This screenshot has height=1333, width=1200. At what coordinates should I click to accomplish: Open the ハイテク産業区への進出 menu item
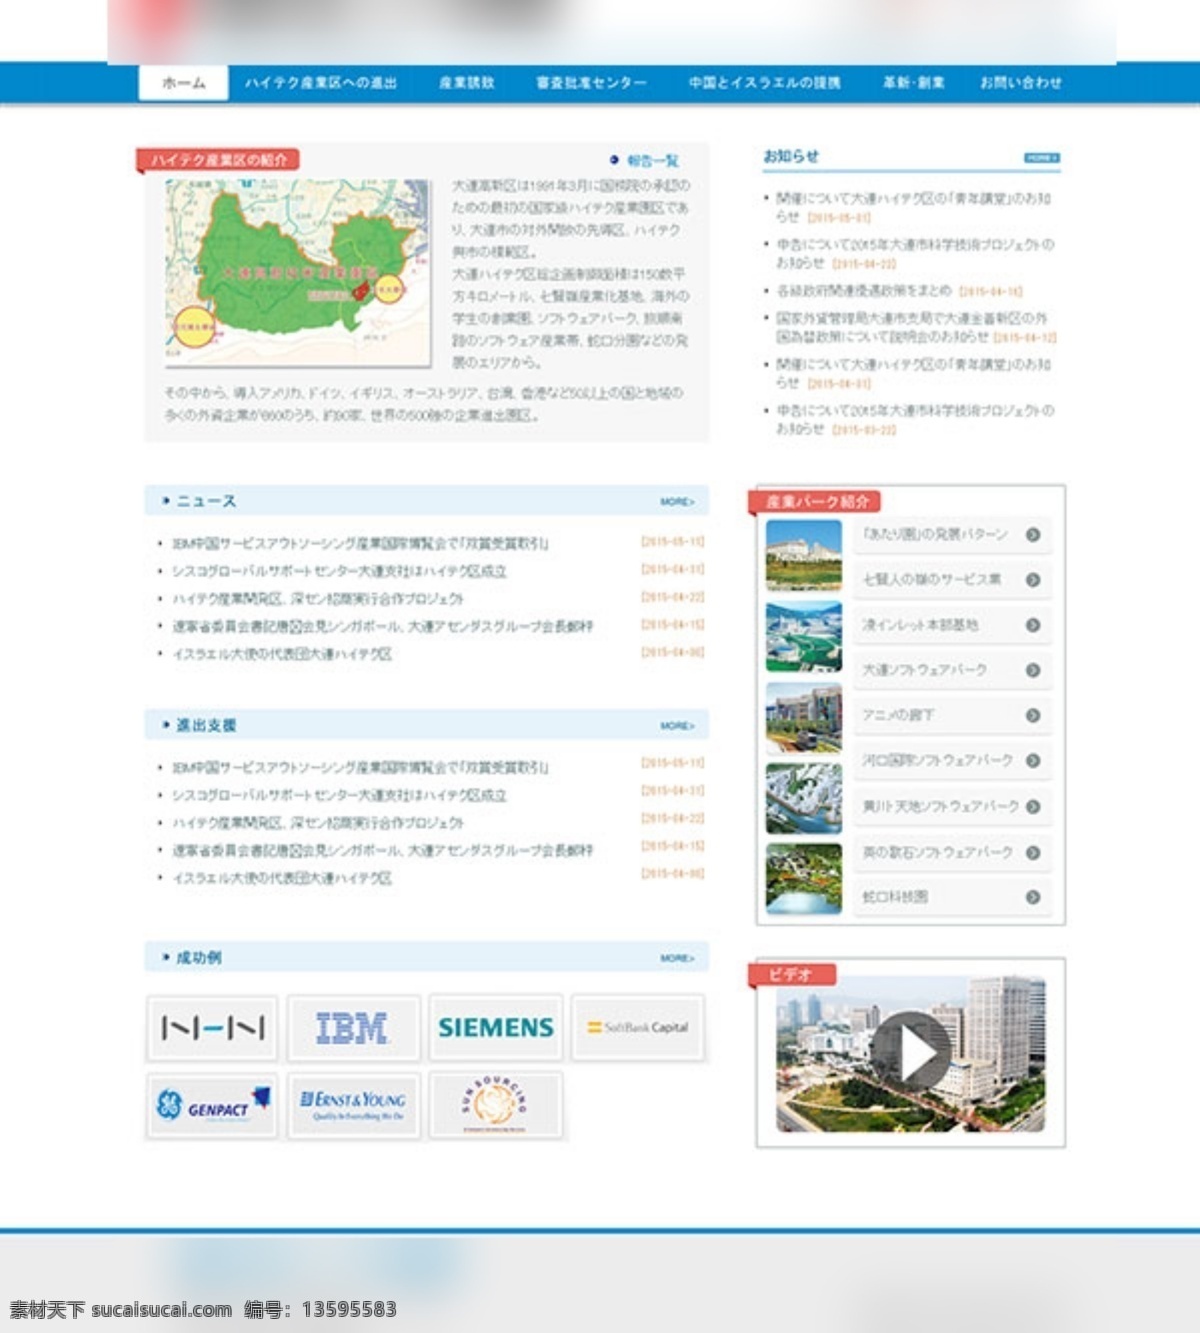(x=321, y=83)
